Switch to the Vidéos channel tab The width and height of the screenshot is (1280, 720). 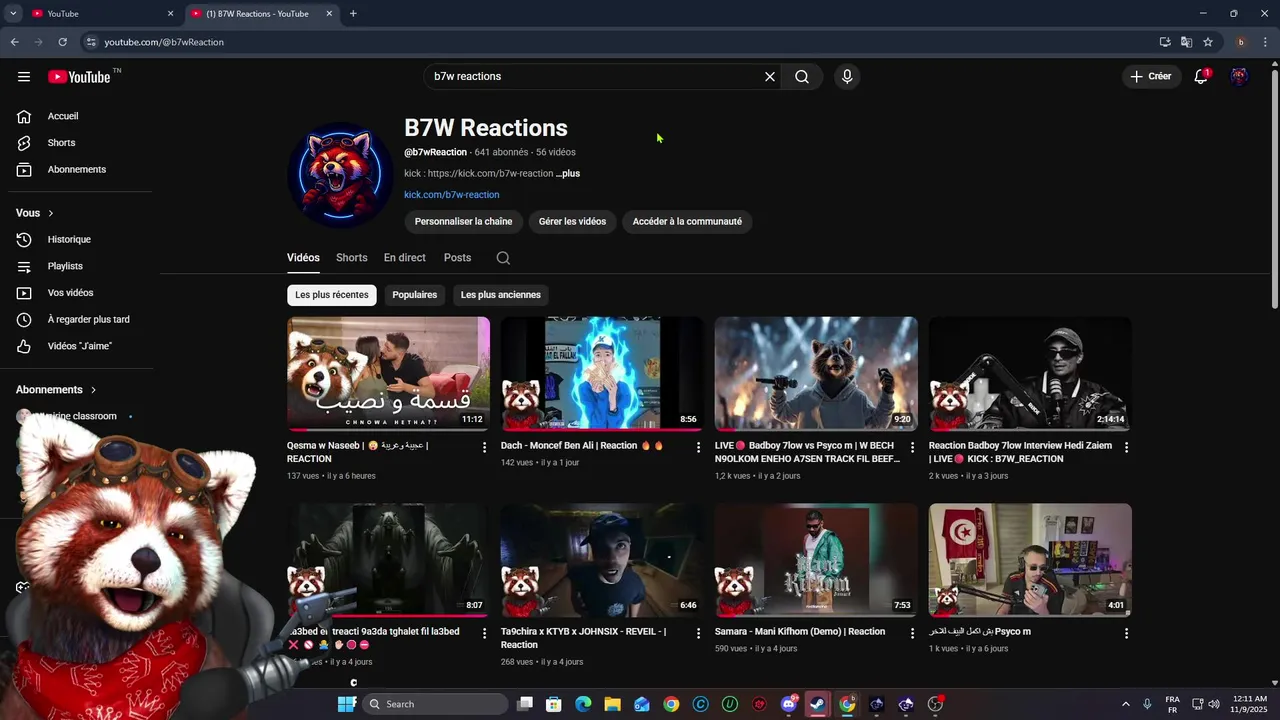[x=303, y=258]
